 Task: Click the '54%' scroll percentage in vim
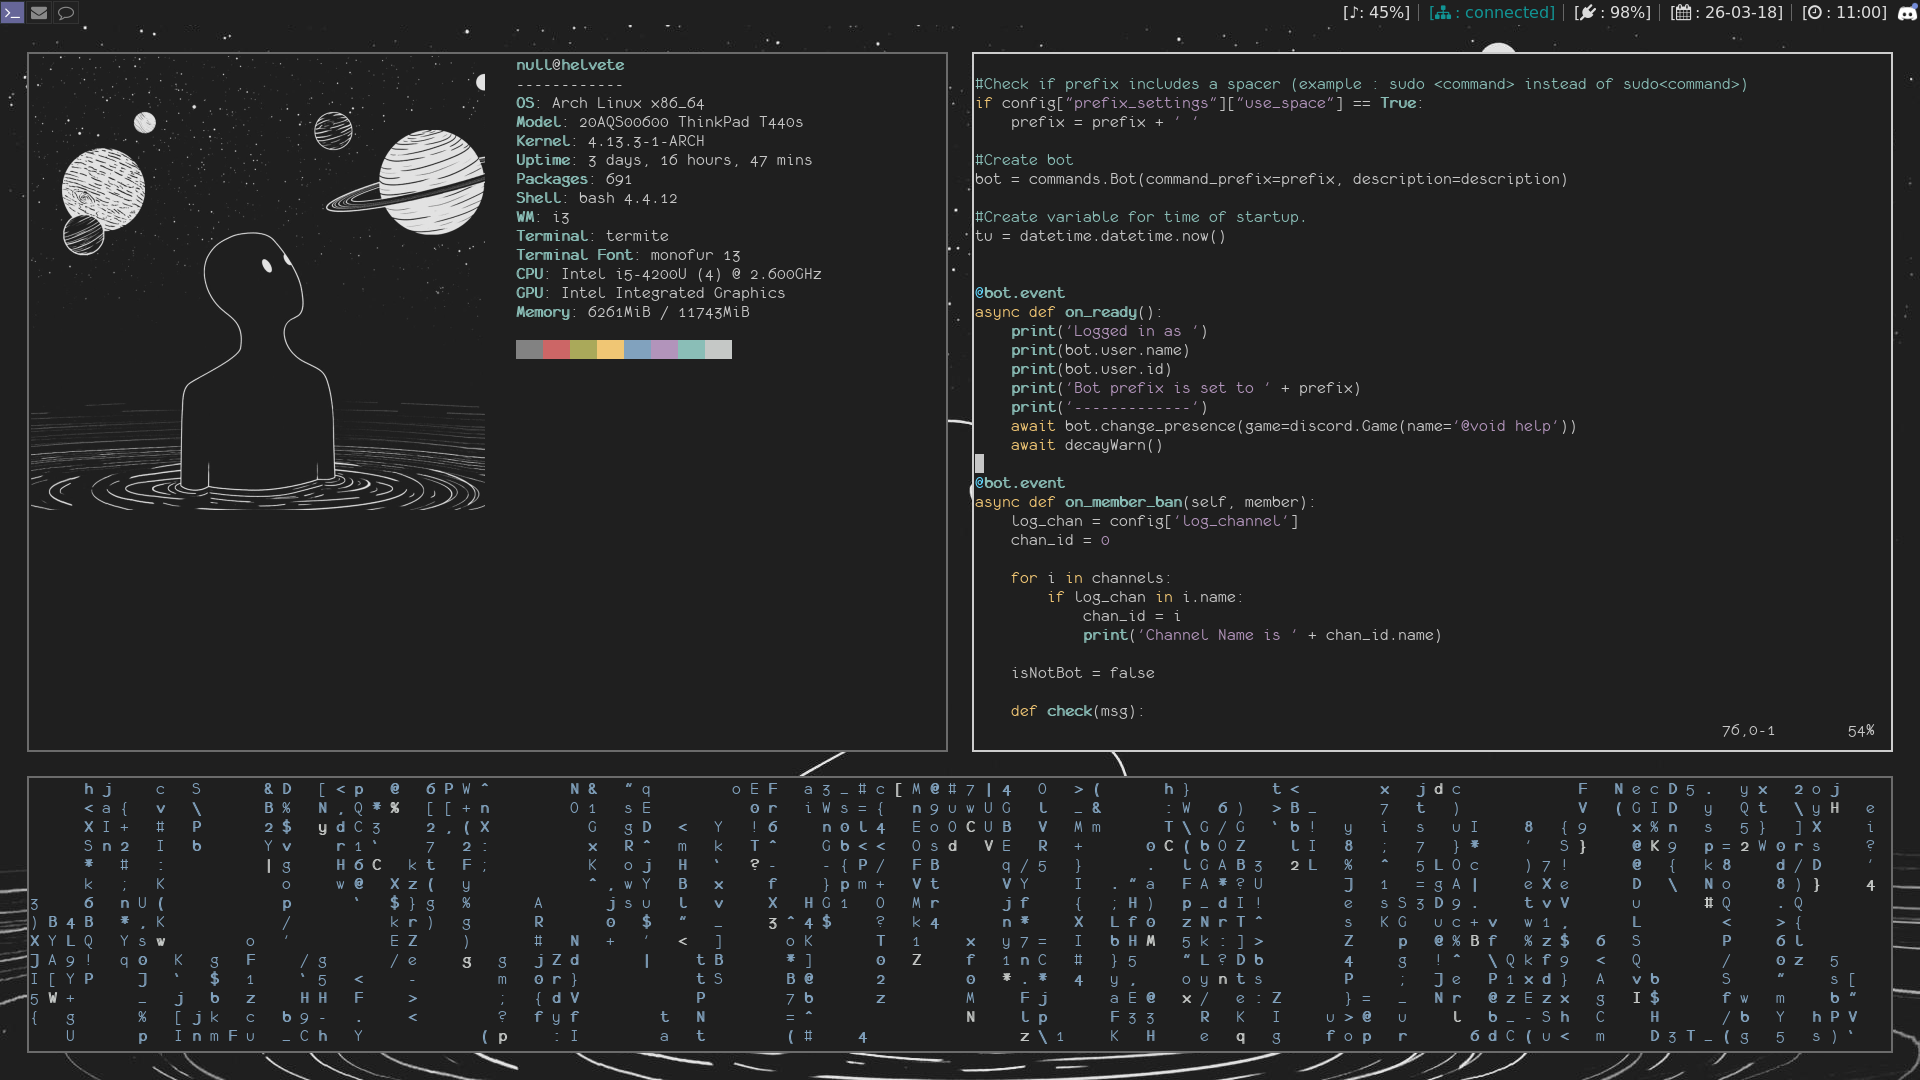point(1861,731)
